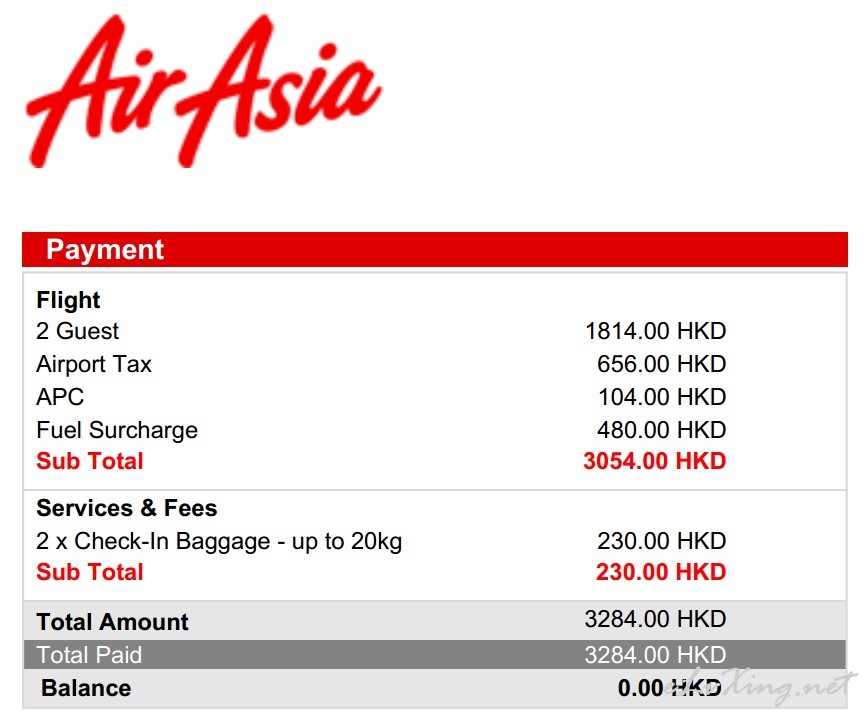Select the Flight section heading
Screen dimensions: 868x719
[68, 300]
